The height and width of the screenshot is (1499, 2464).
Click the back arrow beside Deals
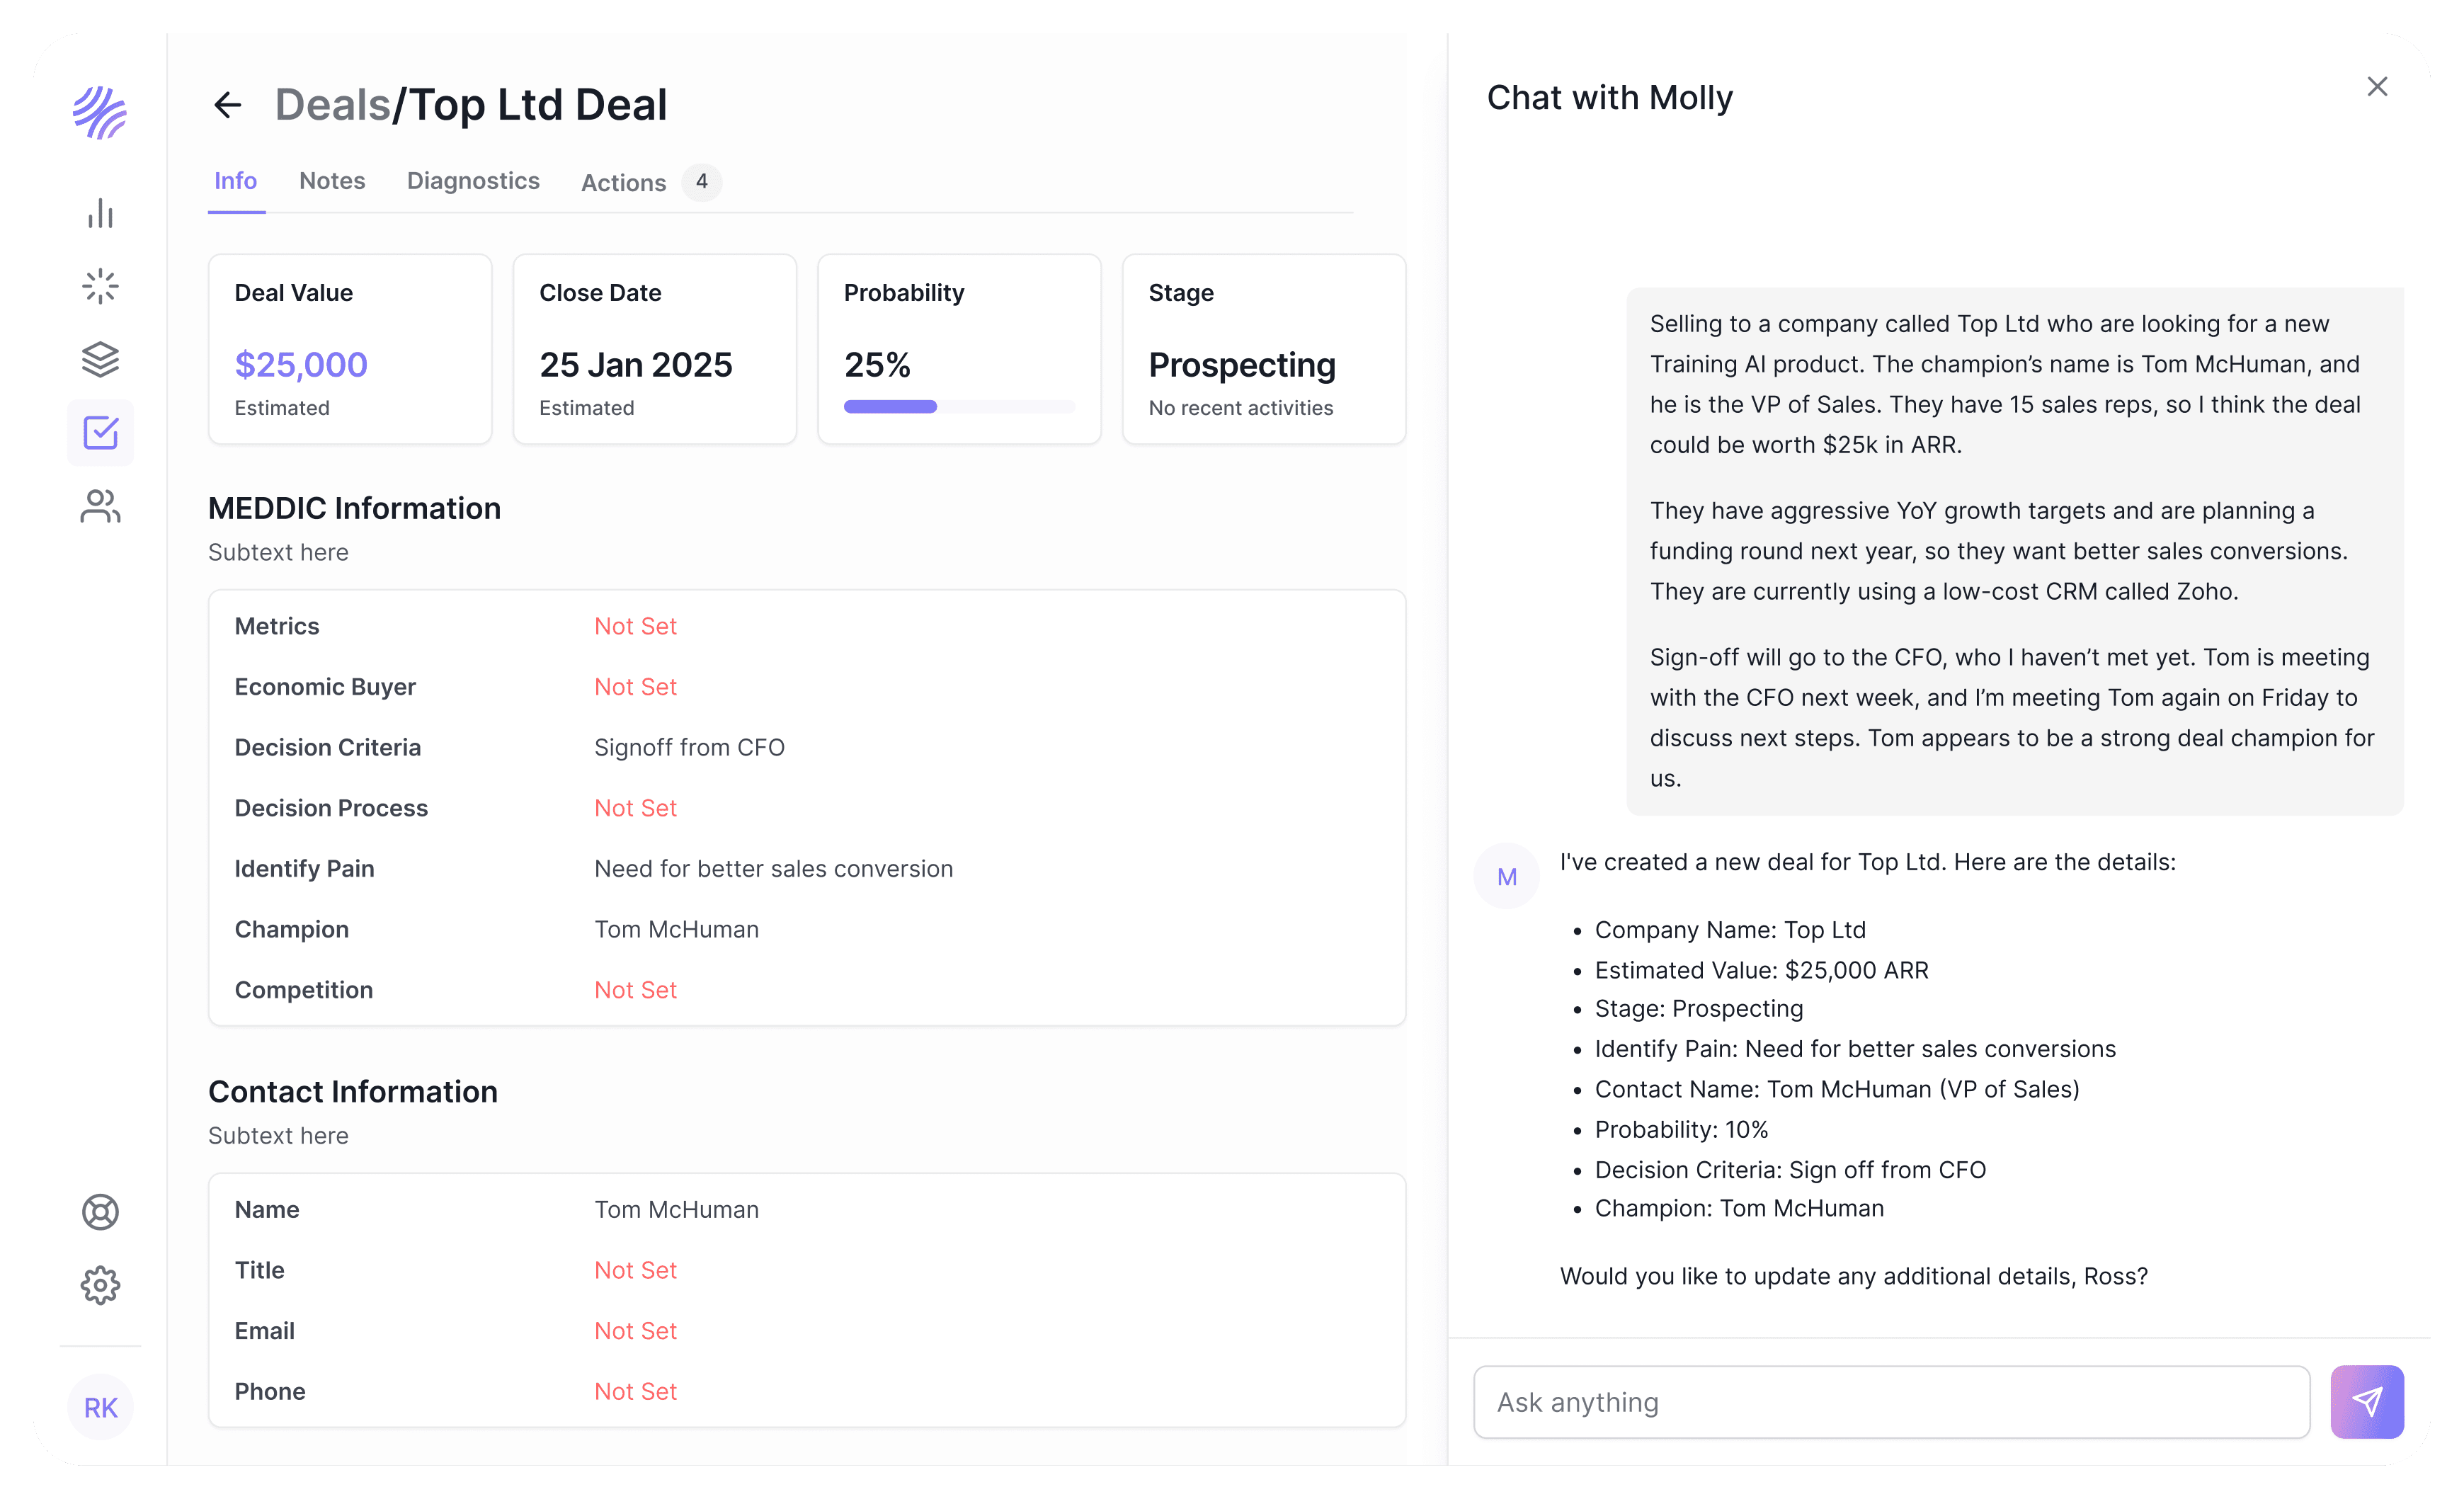pos(228,105)
